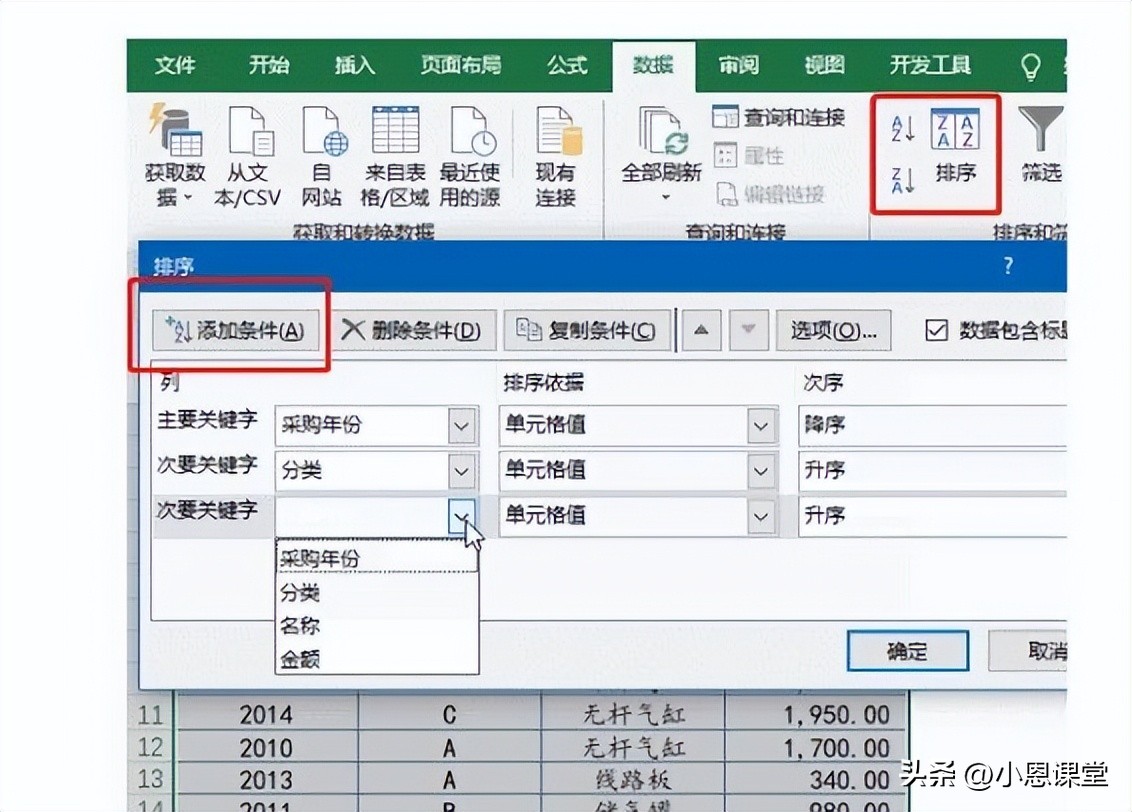This screenshot has height=812, width=1132.
Task: Click the 降序 order field
Action: pyautogui.click(x=930, y=425)
